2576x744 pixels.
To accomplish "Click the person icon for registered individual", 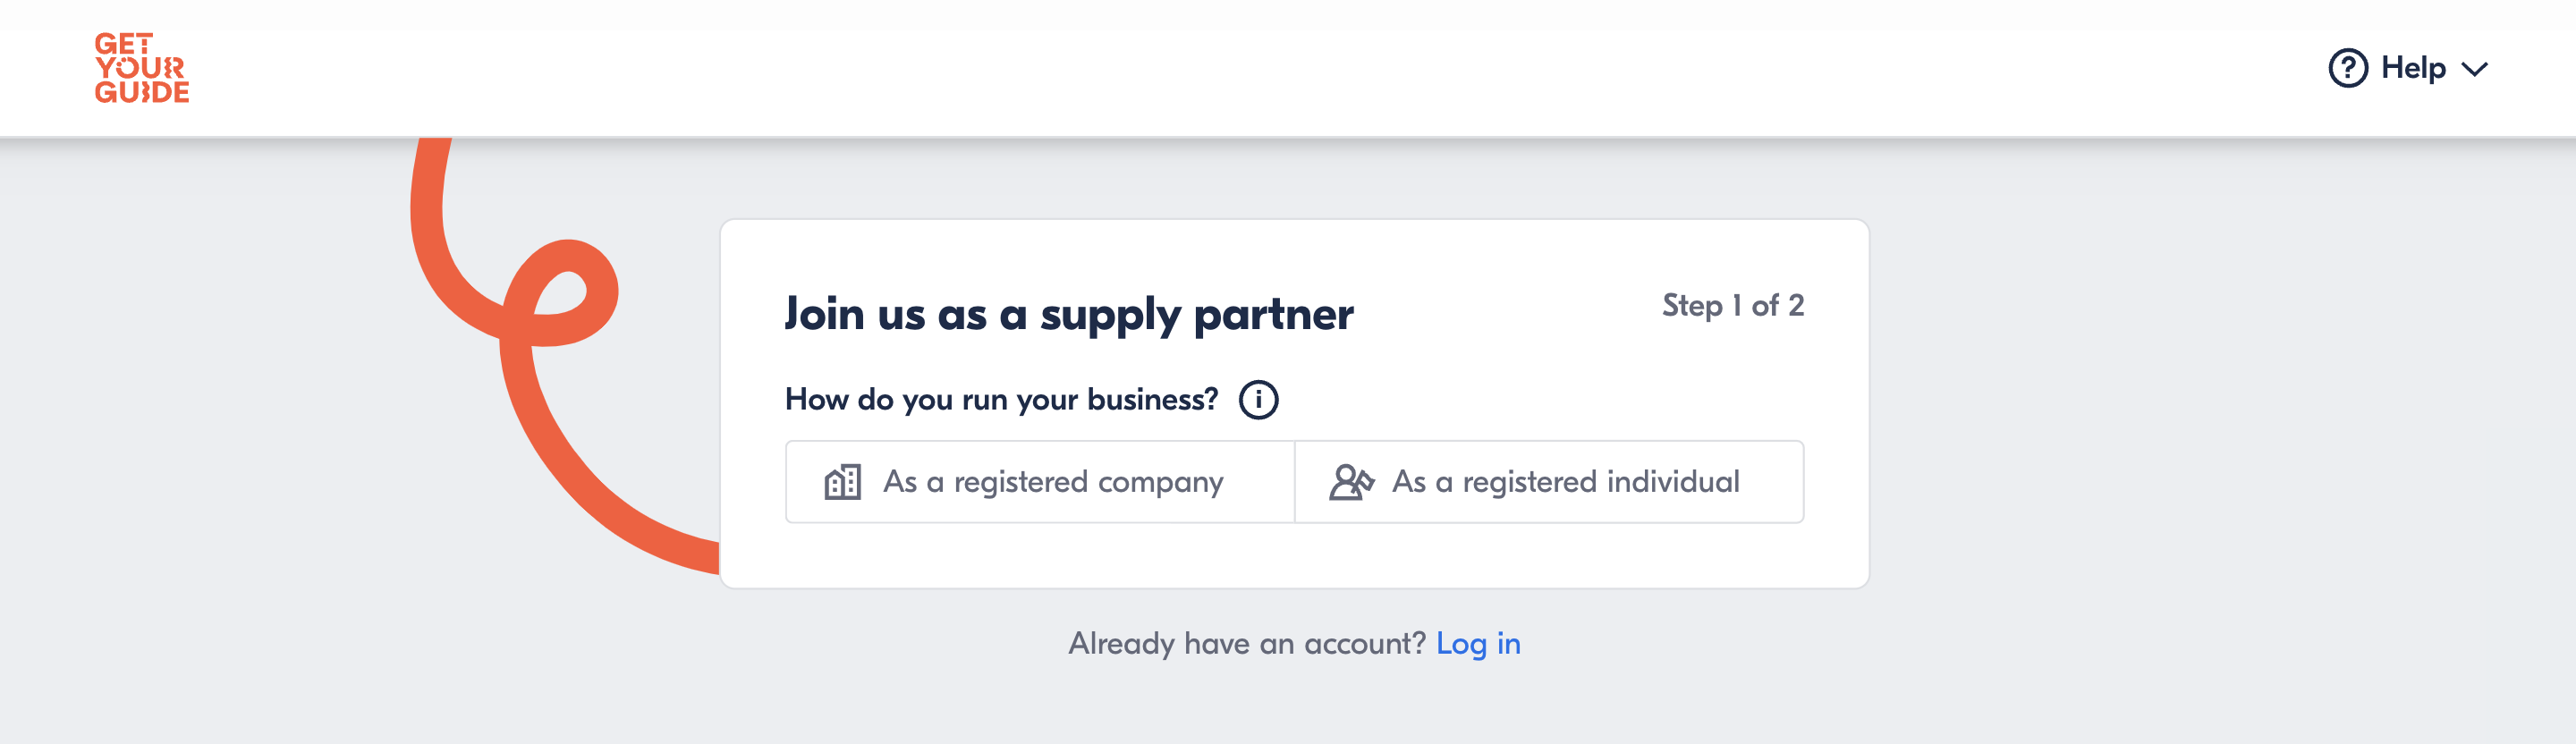I will (x=1349, y=481).
